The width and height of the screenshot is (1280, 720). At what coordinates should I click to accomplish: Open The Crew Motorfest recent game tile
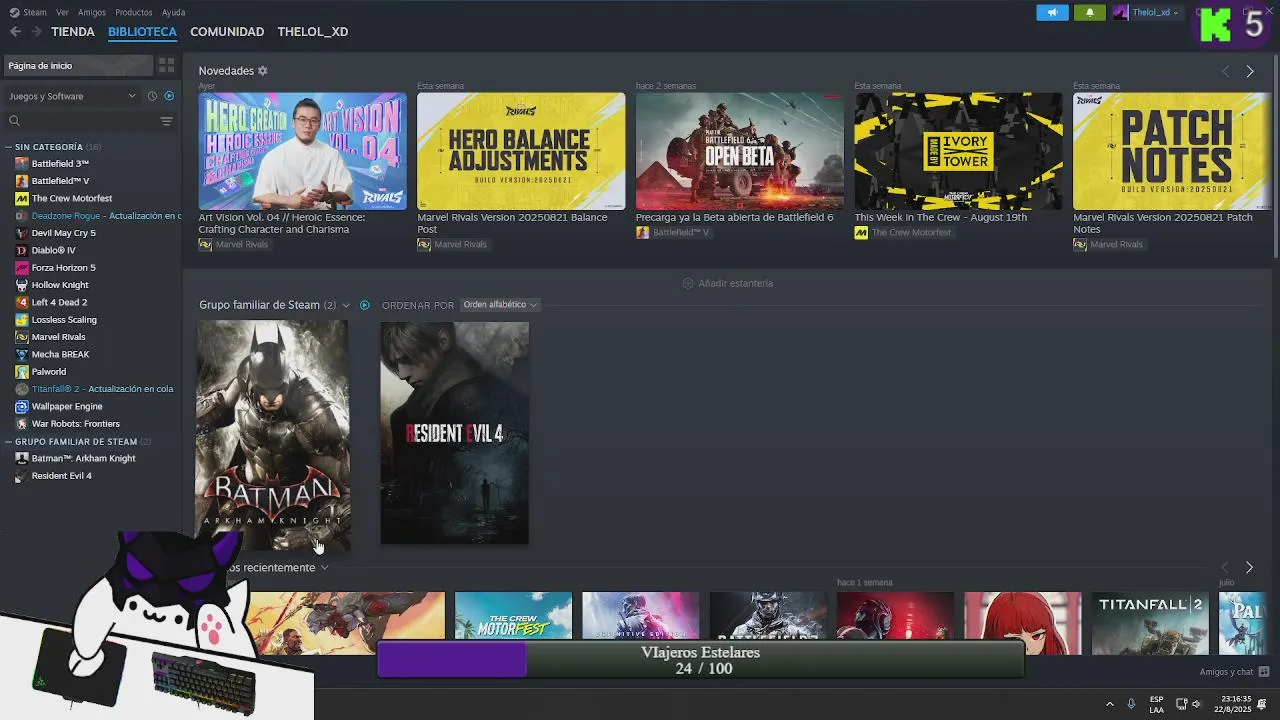513,615
